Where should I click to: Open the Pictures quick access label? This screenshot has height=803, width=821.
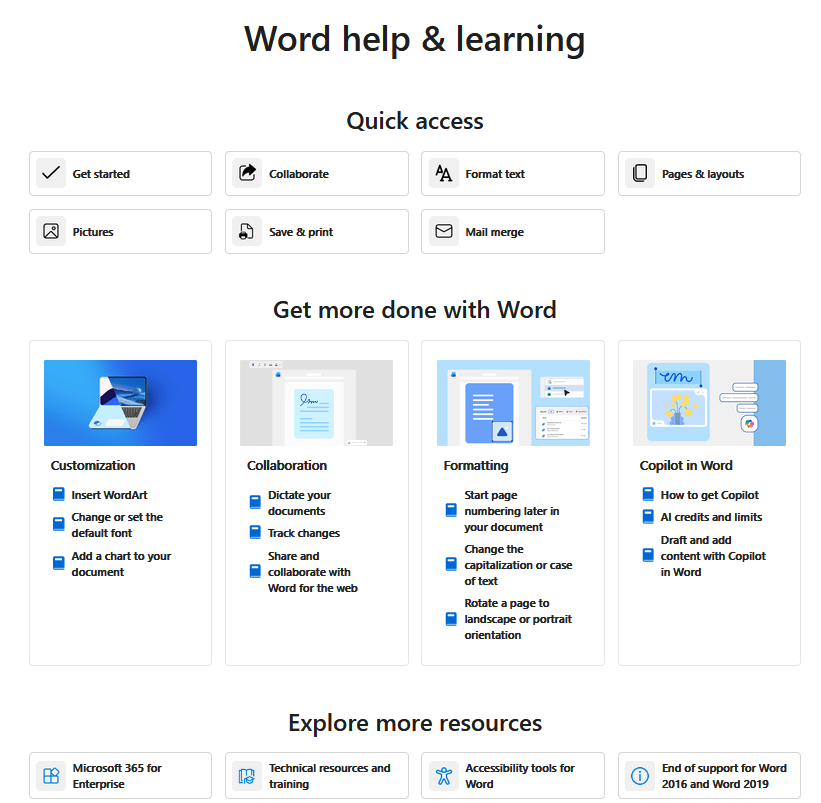tap(93, 232)
